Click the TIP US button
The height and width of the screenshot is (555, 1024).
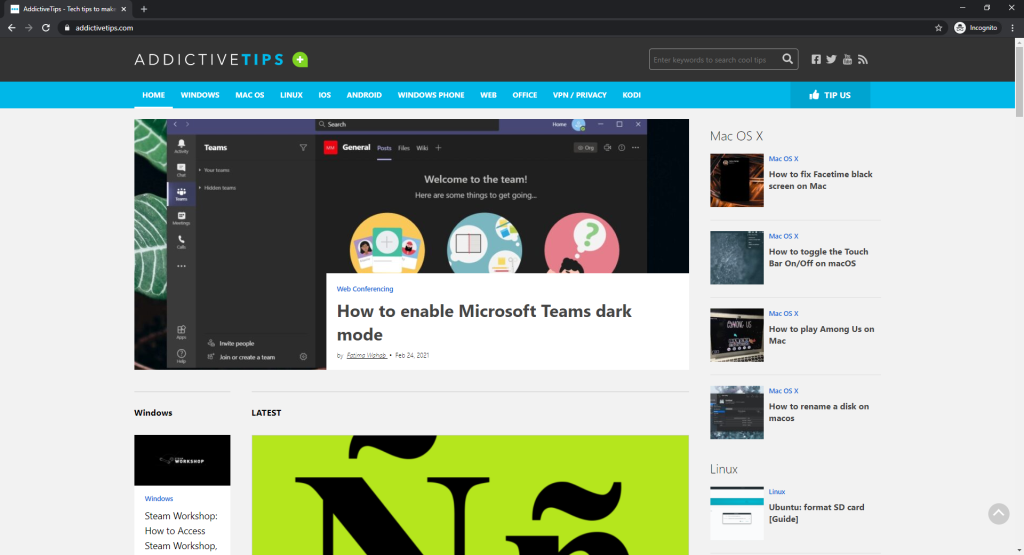coord(830,95)
